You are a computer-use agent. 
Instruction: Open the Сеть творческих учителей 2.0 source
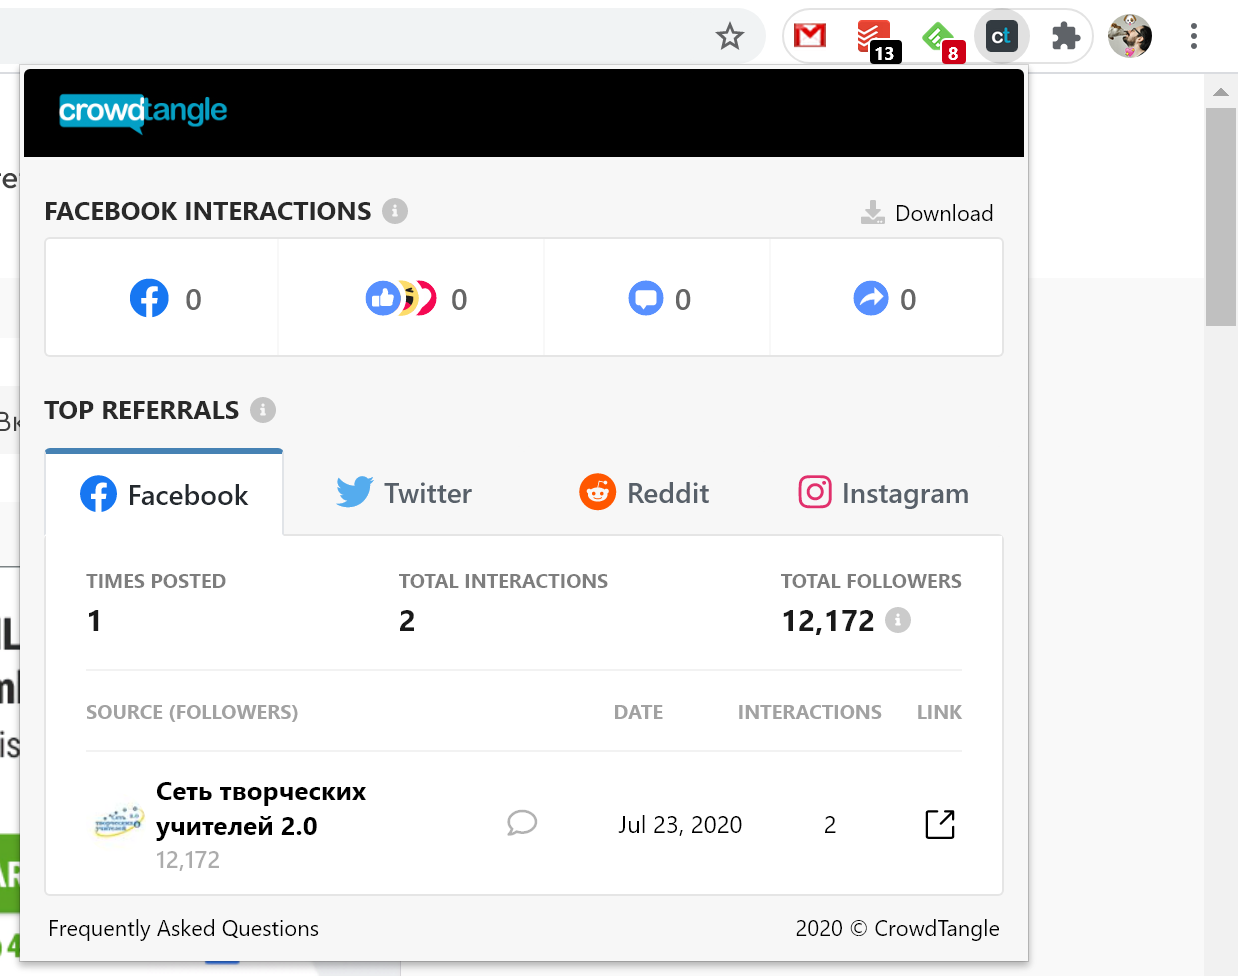(x=261, y=809)
